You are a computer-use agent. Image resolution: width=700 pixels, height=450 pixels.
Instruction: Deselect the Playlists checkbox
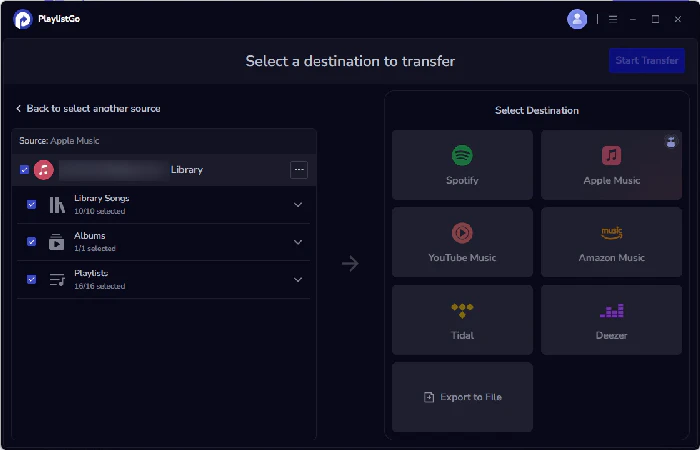32,280
